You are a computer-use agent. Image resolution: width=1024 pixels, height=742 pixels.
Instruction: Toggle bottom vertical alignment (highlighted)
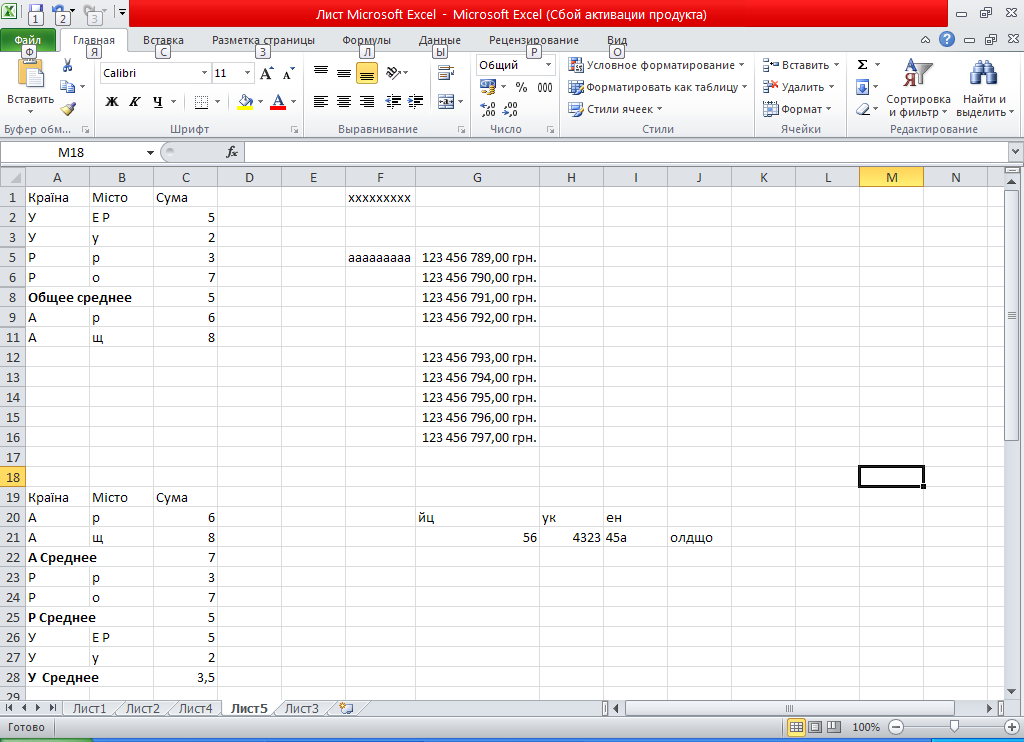pos(367,73)
